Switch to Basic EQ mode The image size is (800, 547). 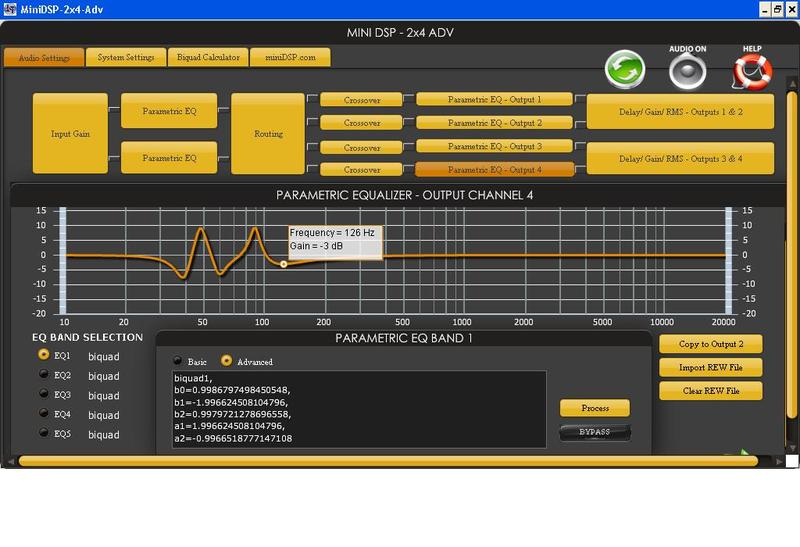[x=178, y=361]
